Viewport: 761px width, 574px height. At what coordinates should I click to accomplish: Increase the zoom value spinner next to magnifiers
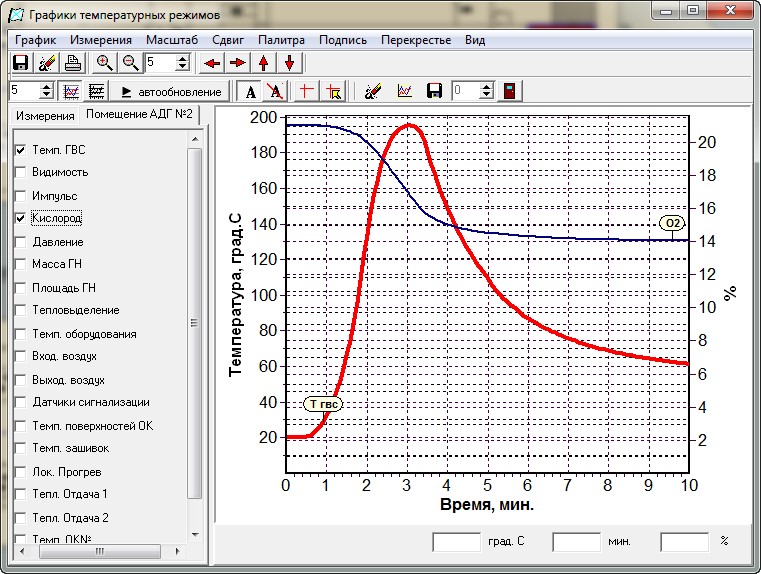click(x=182, y=58)
